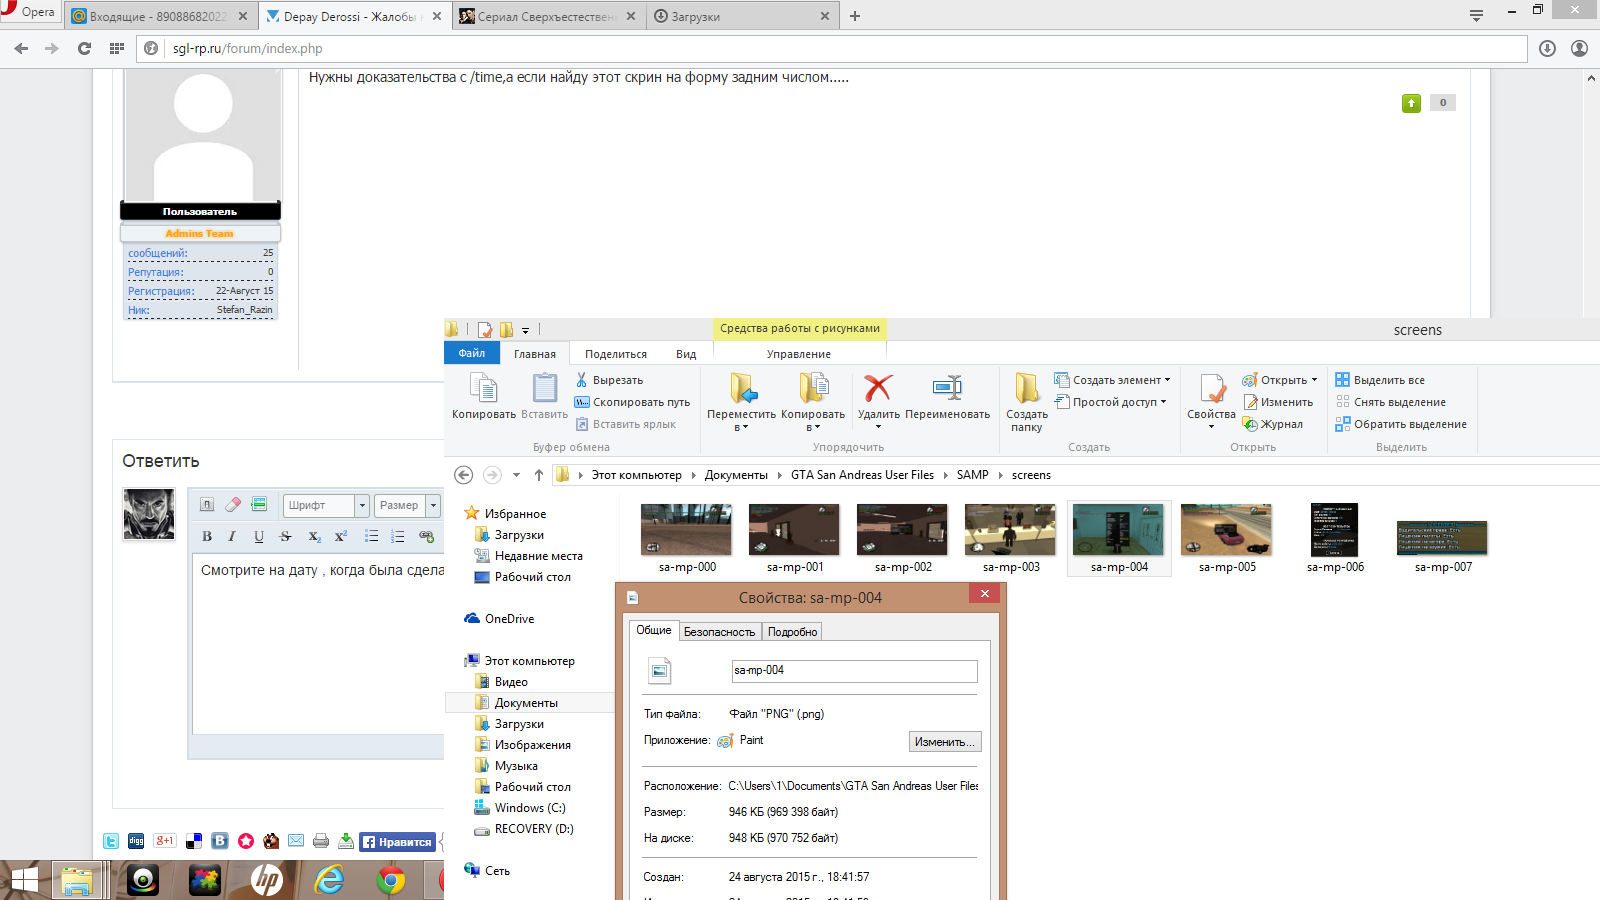Open the Вид ribbon tab in Explorer
This screenshot has height=900, width=1600.
(685, 354)
